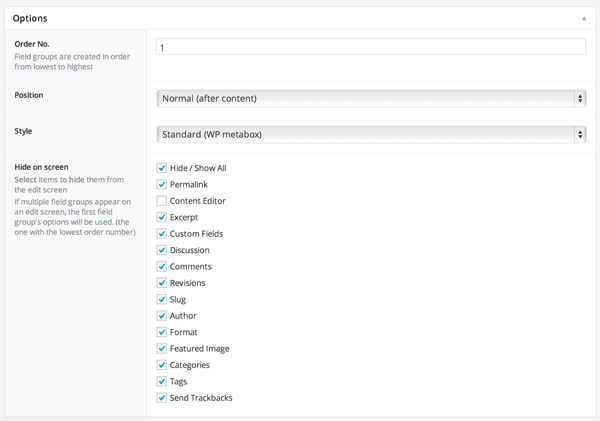Uncheck the Author checkbox
The image size is (600, 421).
click(x=161, y=316)
